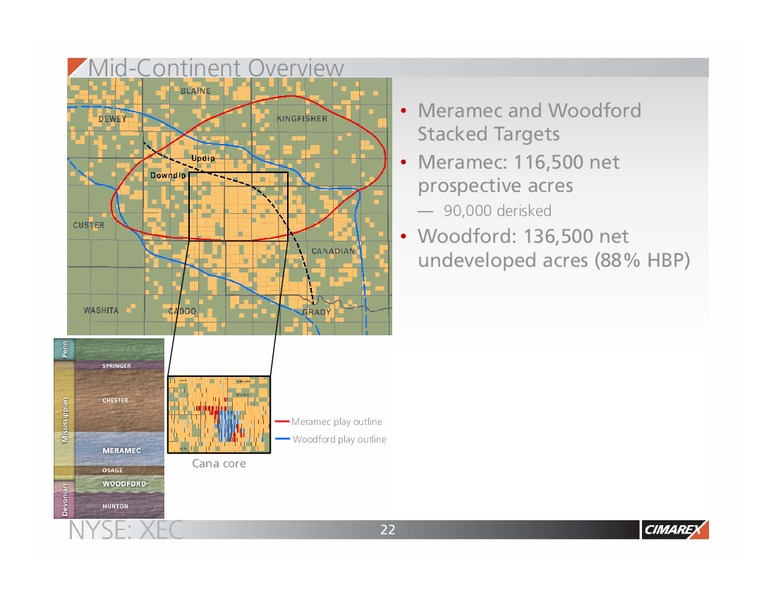
Task: Click the WASHITA county label
Action: [x=101, y=310]
